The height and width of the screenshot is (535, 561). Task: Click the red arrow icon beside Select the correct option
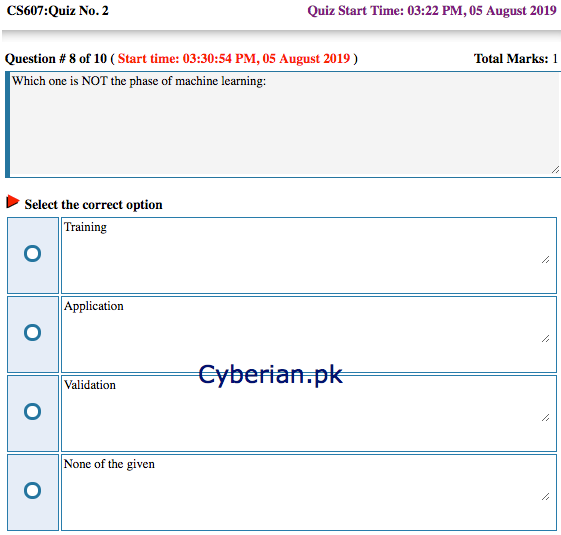13,202
